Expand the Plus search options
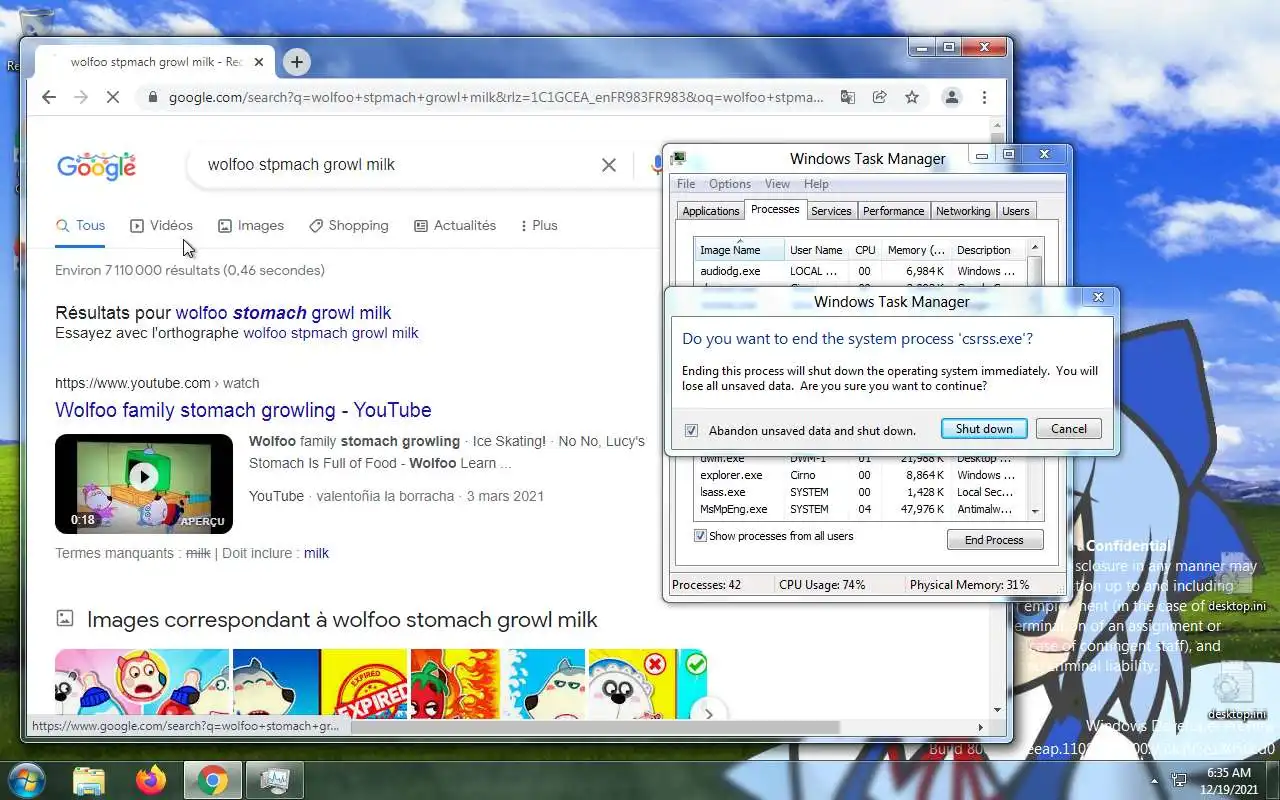 pos(539,225)
